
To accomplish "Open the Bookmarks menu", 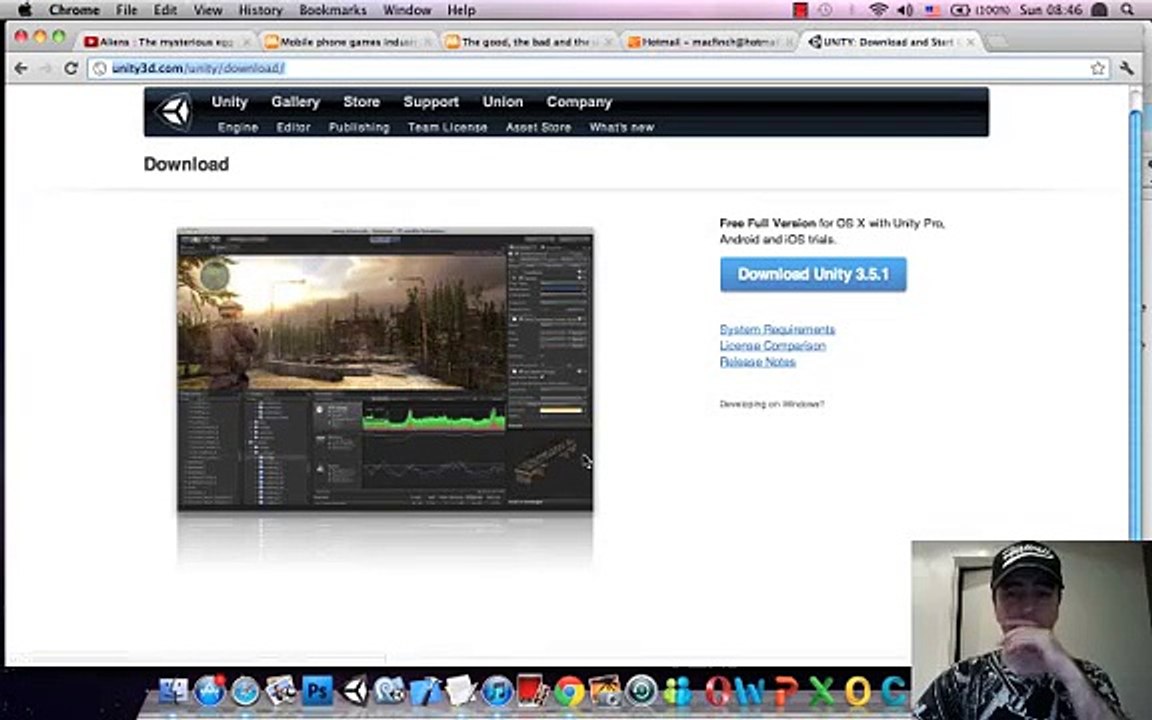I will pos(333,10).
